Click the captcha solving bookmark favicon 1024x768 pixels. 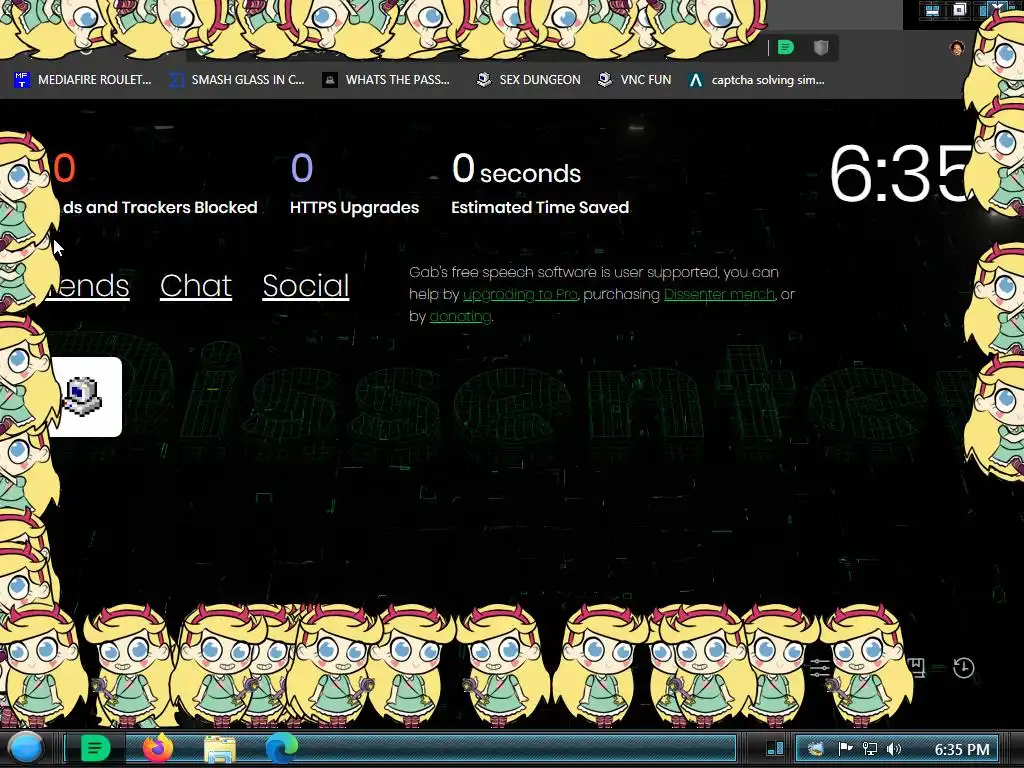pyautogui.click(x=696, y=80)
